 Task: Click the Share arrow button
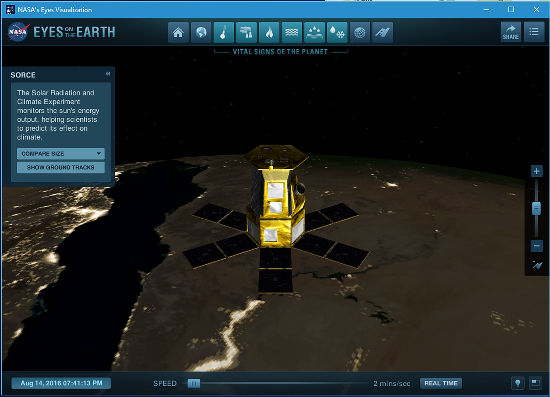click(x=511, y=32)
